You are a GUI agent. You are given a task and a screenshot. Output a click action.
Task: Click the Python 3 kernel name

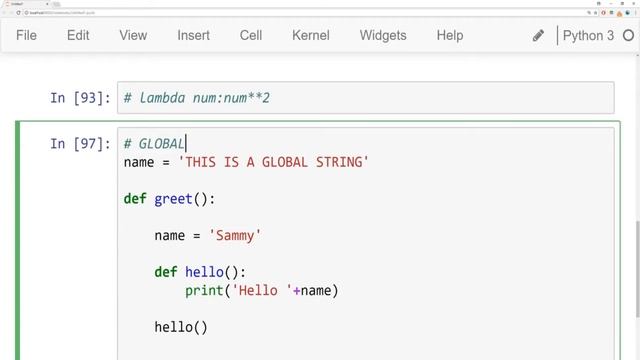[x=588, y=36]
